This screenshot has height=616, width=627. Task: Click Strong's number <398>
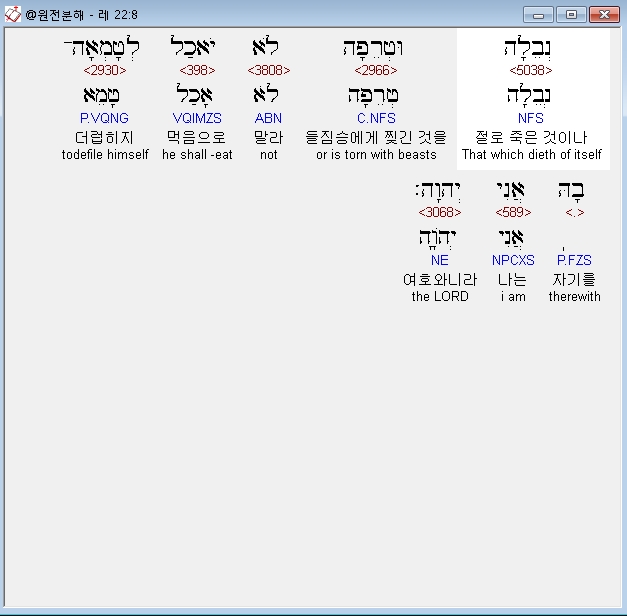point(197,70)
